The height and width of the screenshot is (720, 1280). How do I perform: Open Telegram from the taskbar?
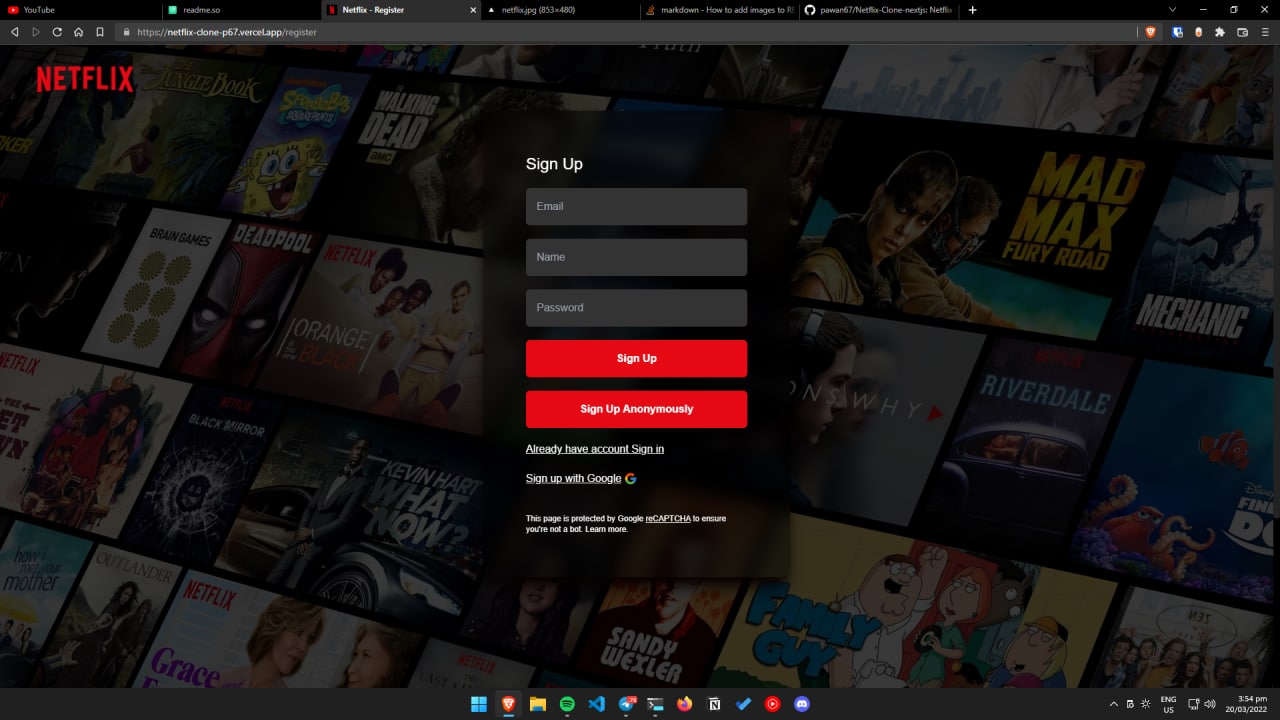[627, 704]
